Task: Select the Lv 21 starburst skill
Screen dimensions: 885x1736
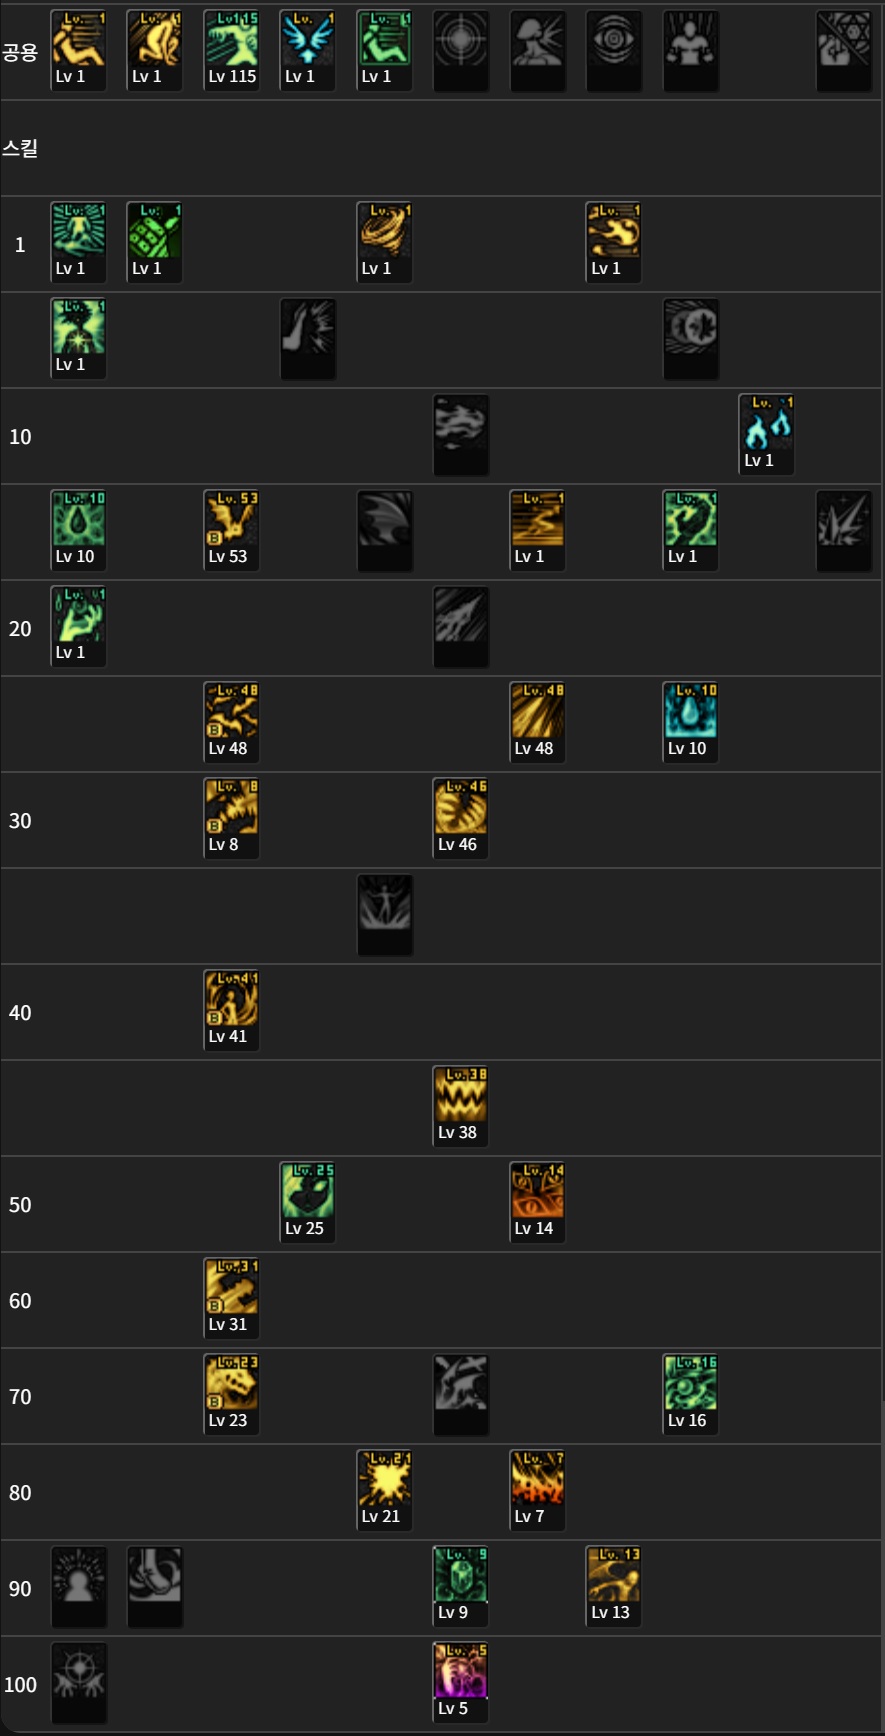Action: (x=384, y=1490)
